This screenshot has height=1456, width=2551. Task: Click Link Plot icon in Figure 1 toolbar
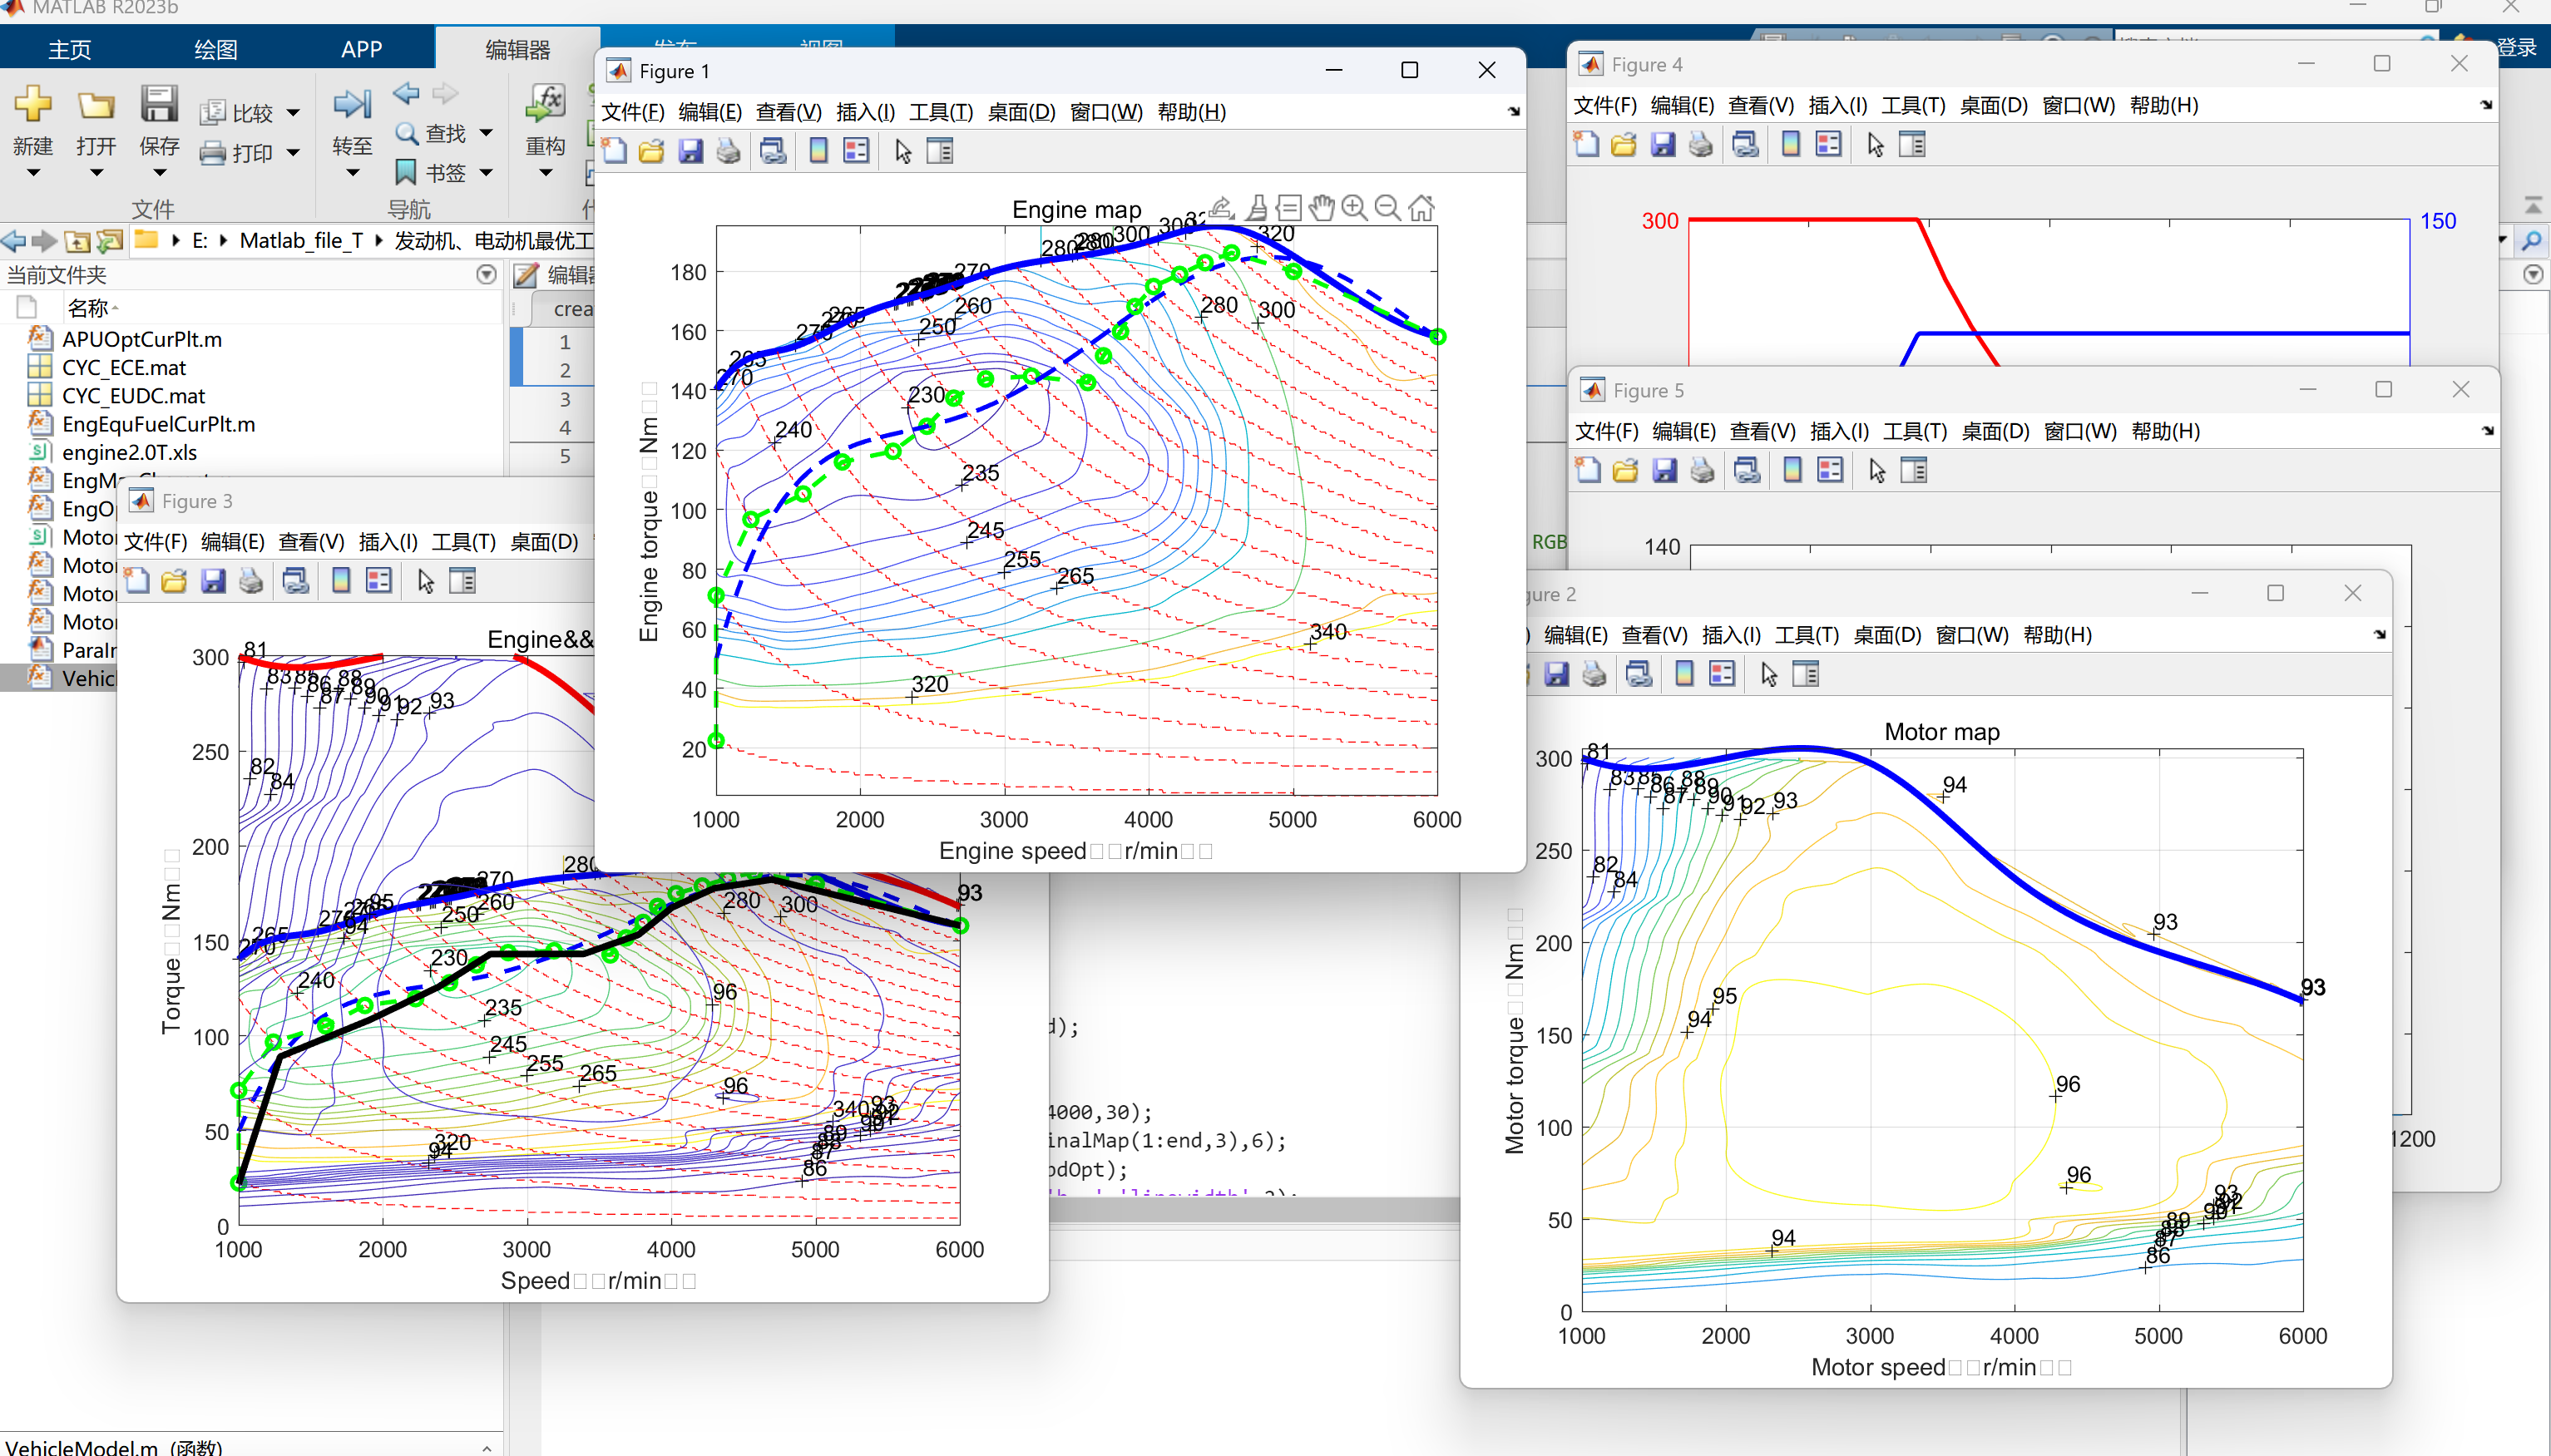click(772, 152)
